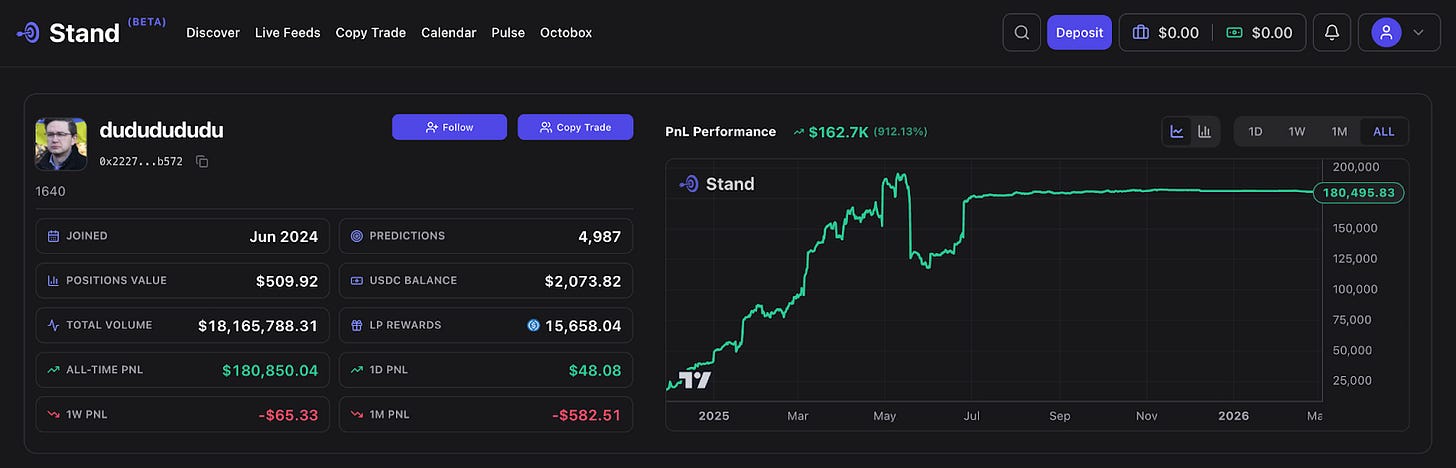The width and height of the screenshot is (1456, 468).
Task: Open the Calendar page
Action: (449, 32)
